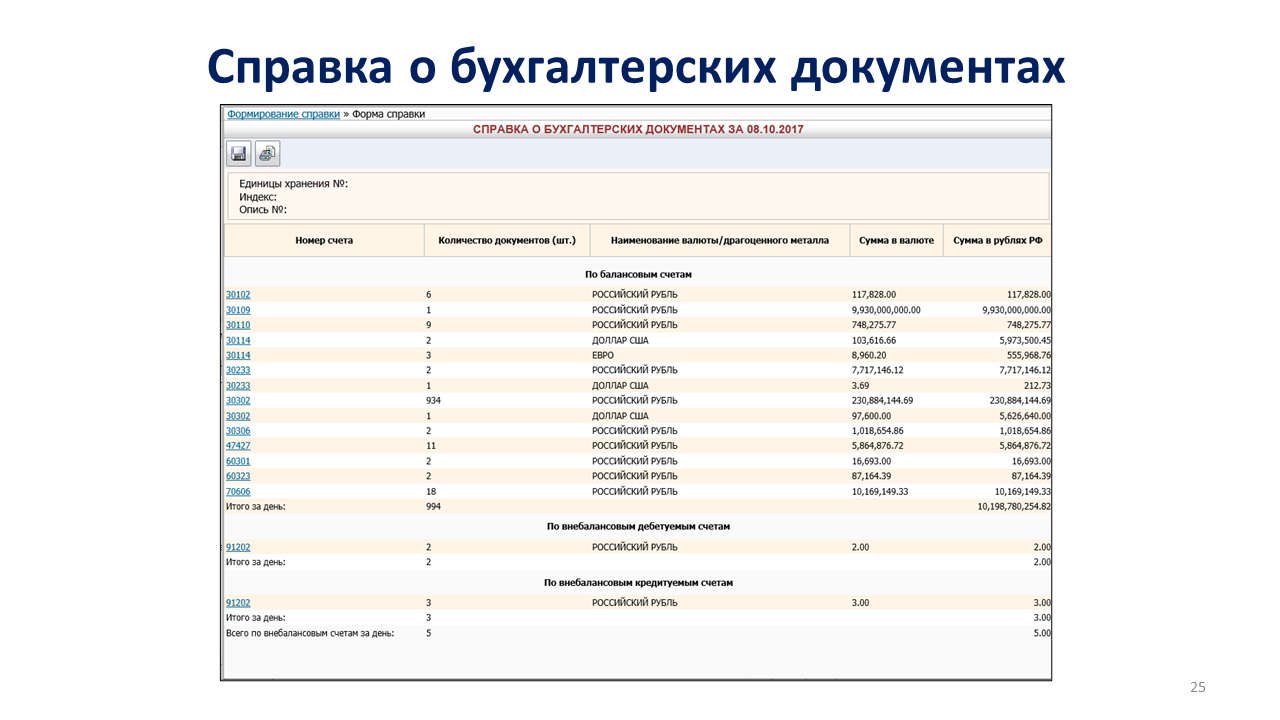Open account 30102 link

[x=238, y=295]
